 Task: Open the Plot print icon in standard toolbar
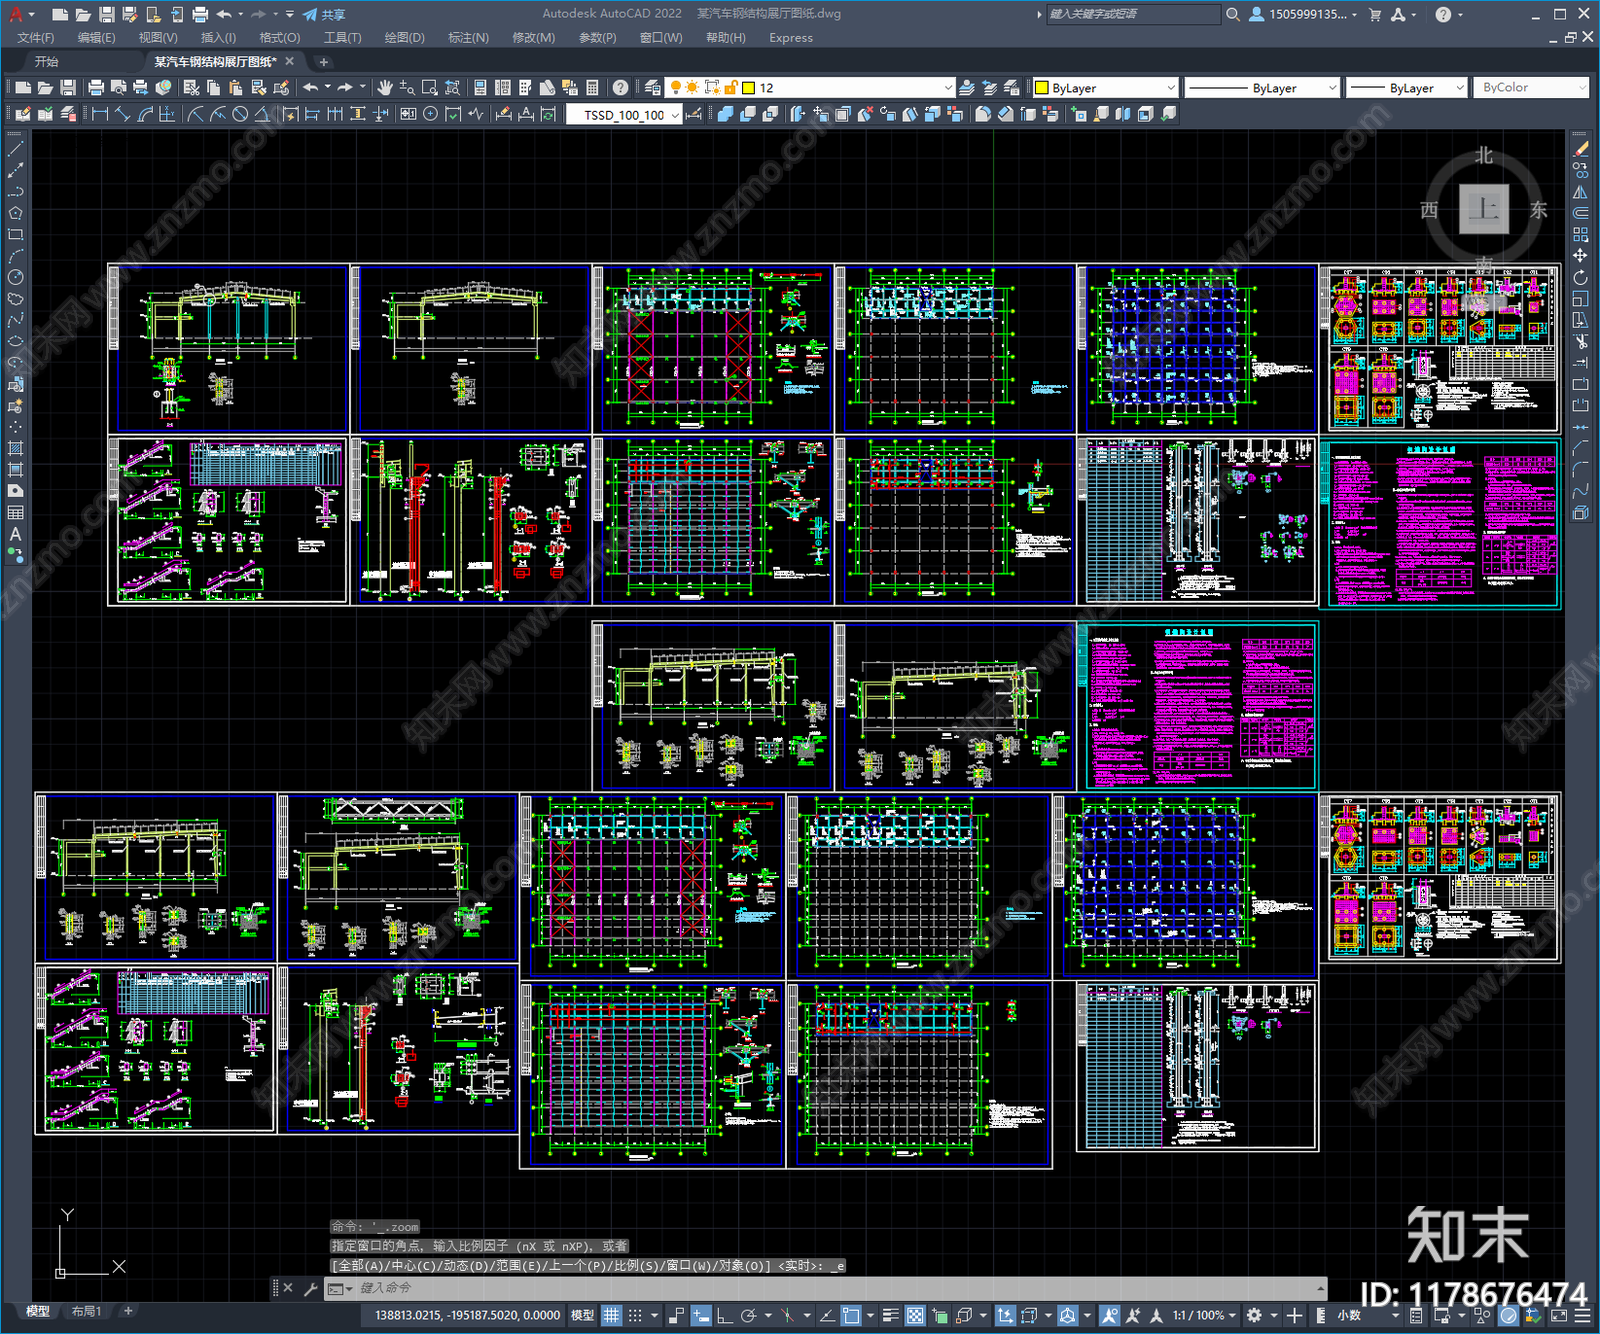(x=96, y=88)
